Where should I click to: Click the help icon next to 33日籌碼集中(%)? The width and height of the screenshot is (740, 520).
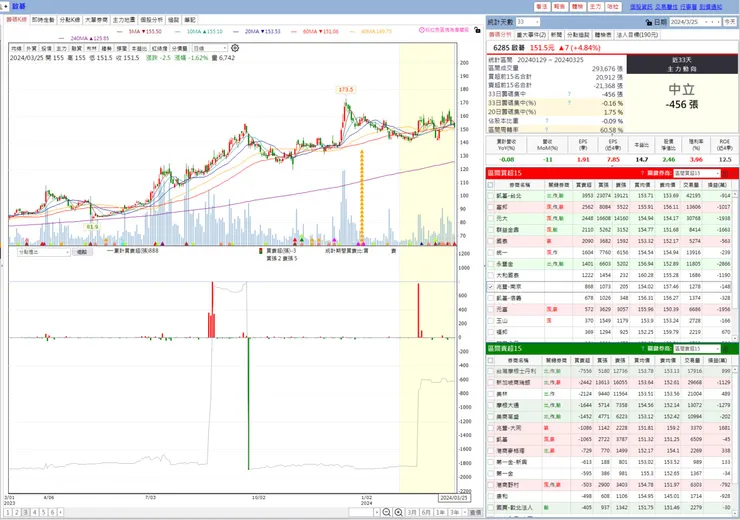point(569,102)
